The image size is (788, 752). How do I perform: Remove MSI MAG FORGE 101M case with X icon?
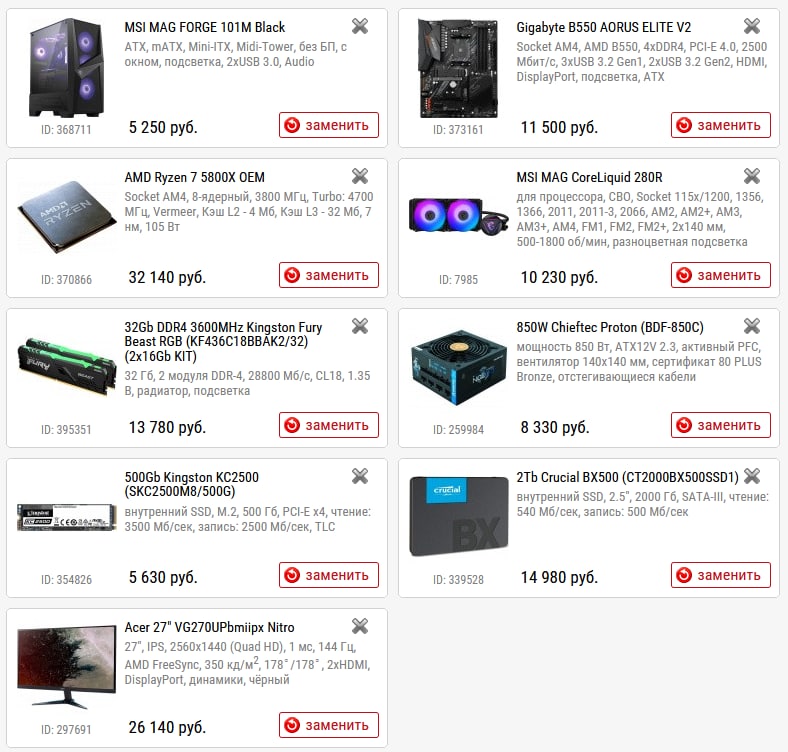coord(360,26)
